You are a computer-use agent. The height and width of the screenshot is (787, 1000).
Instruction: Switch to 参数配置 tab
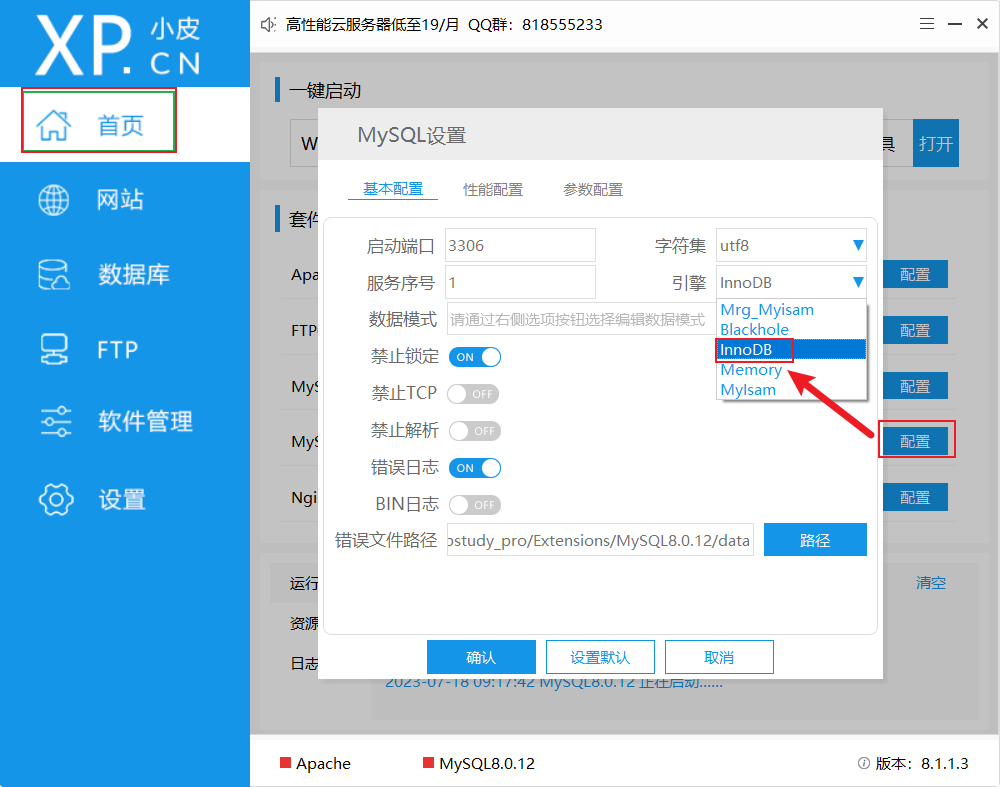coord(592,189)
